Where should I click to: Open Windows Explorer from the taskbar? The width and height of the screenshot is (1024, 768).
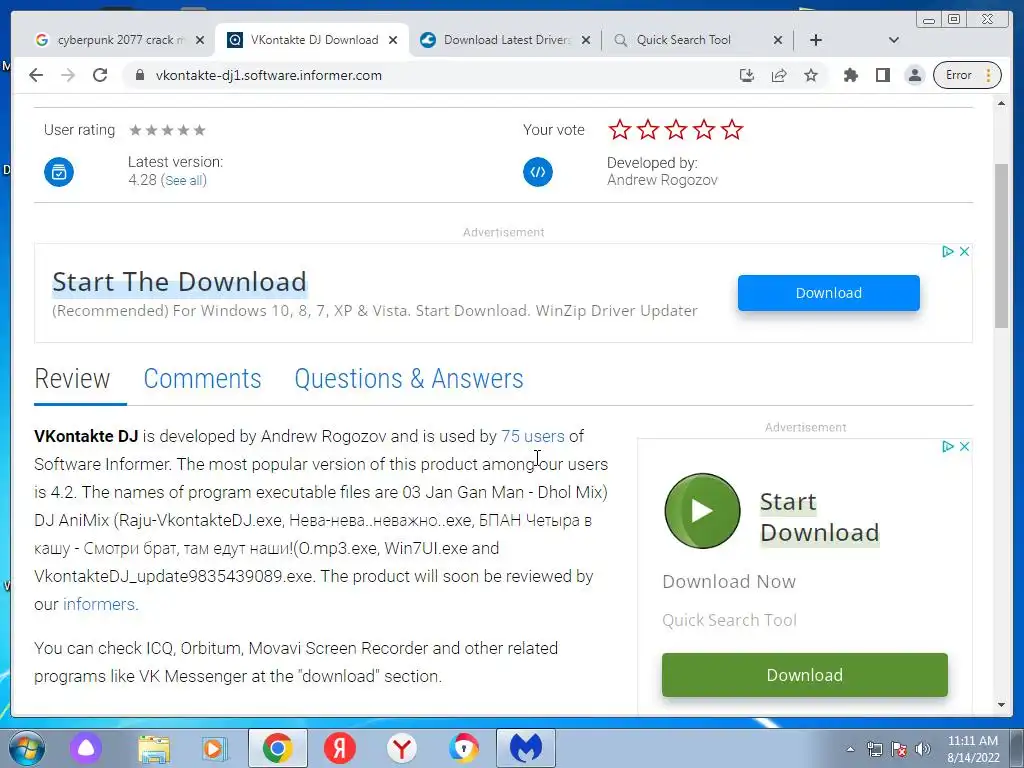click(153, 748)
